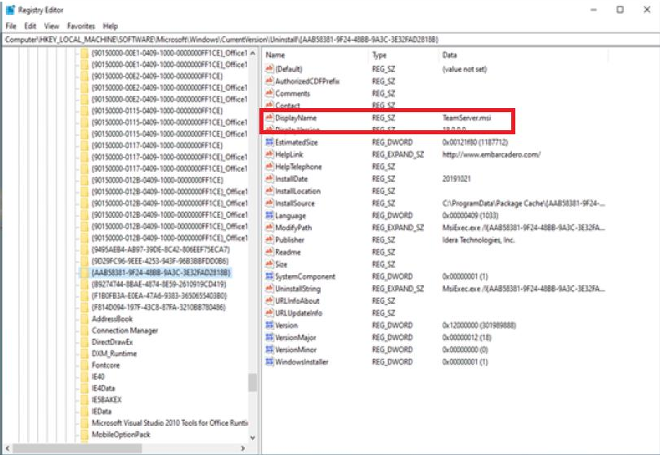
Task: Select the HelpLink value icon
Action: point(269,154)
